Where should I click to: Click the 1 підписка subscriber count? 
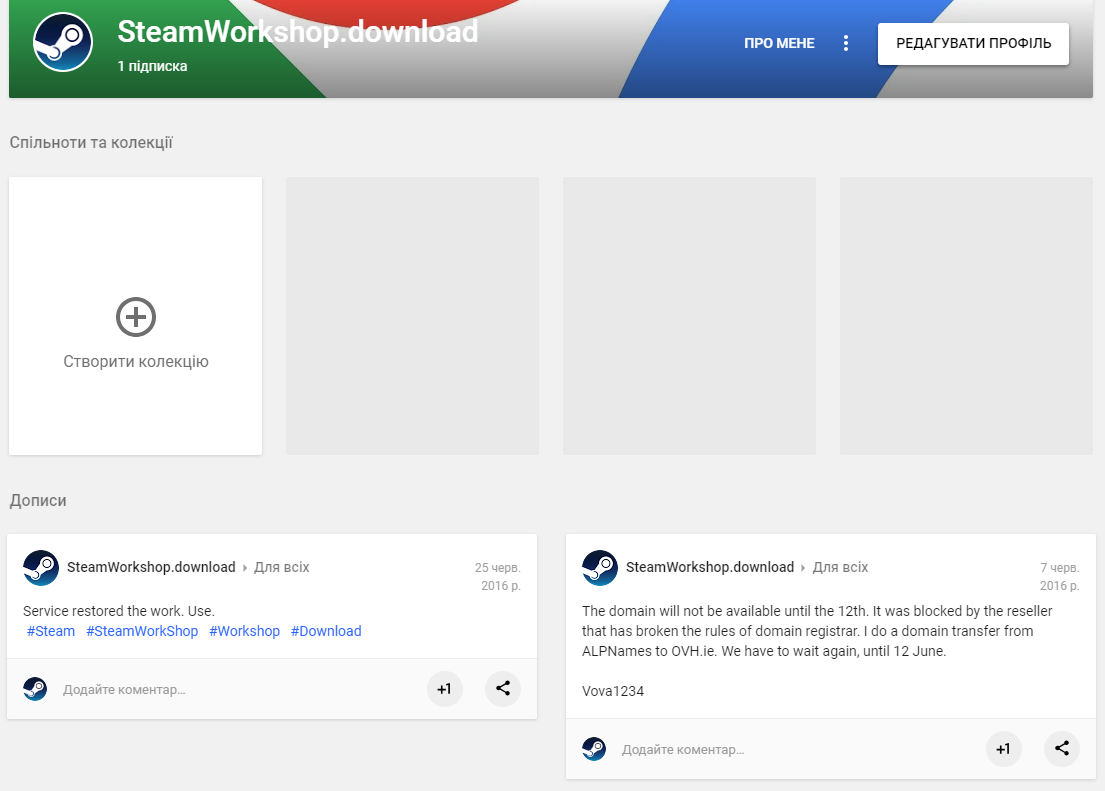[152, 66]
